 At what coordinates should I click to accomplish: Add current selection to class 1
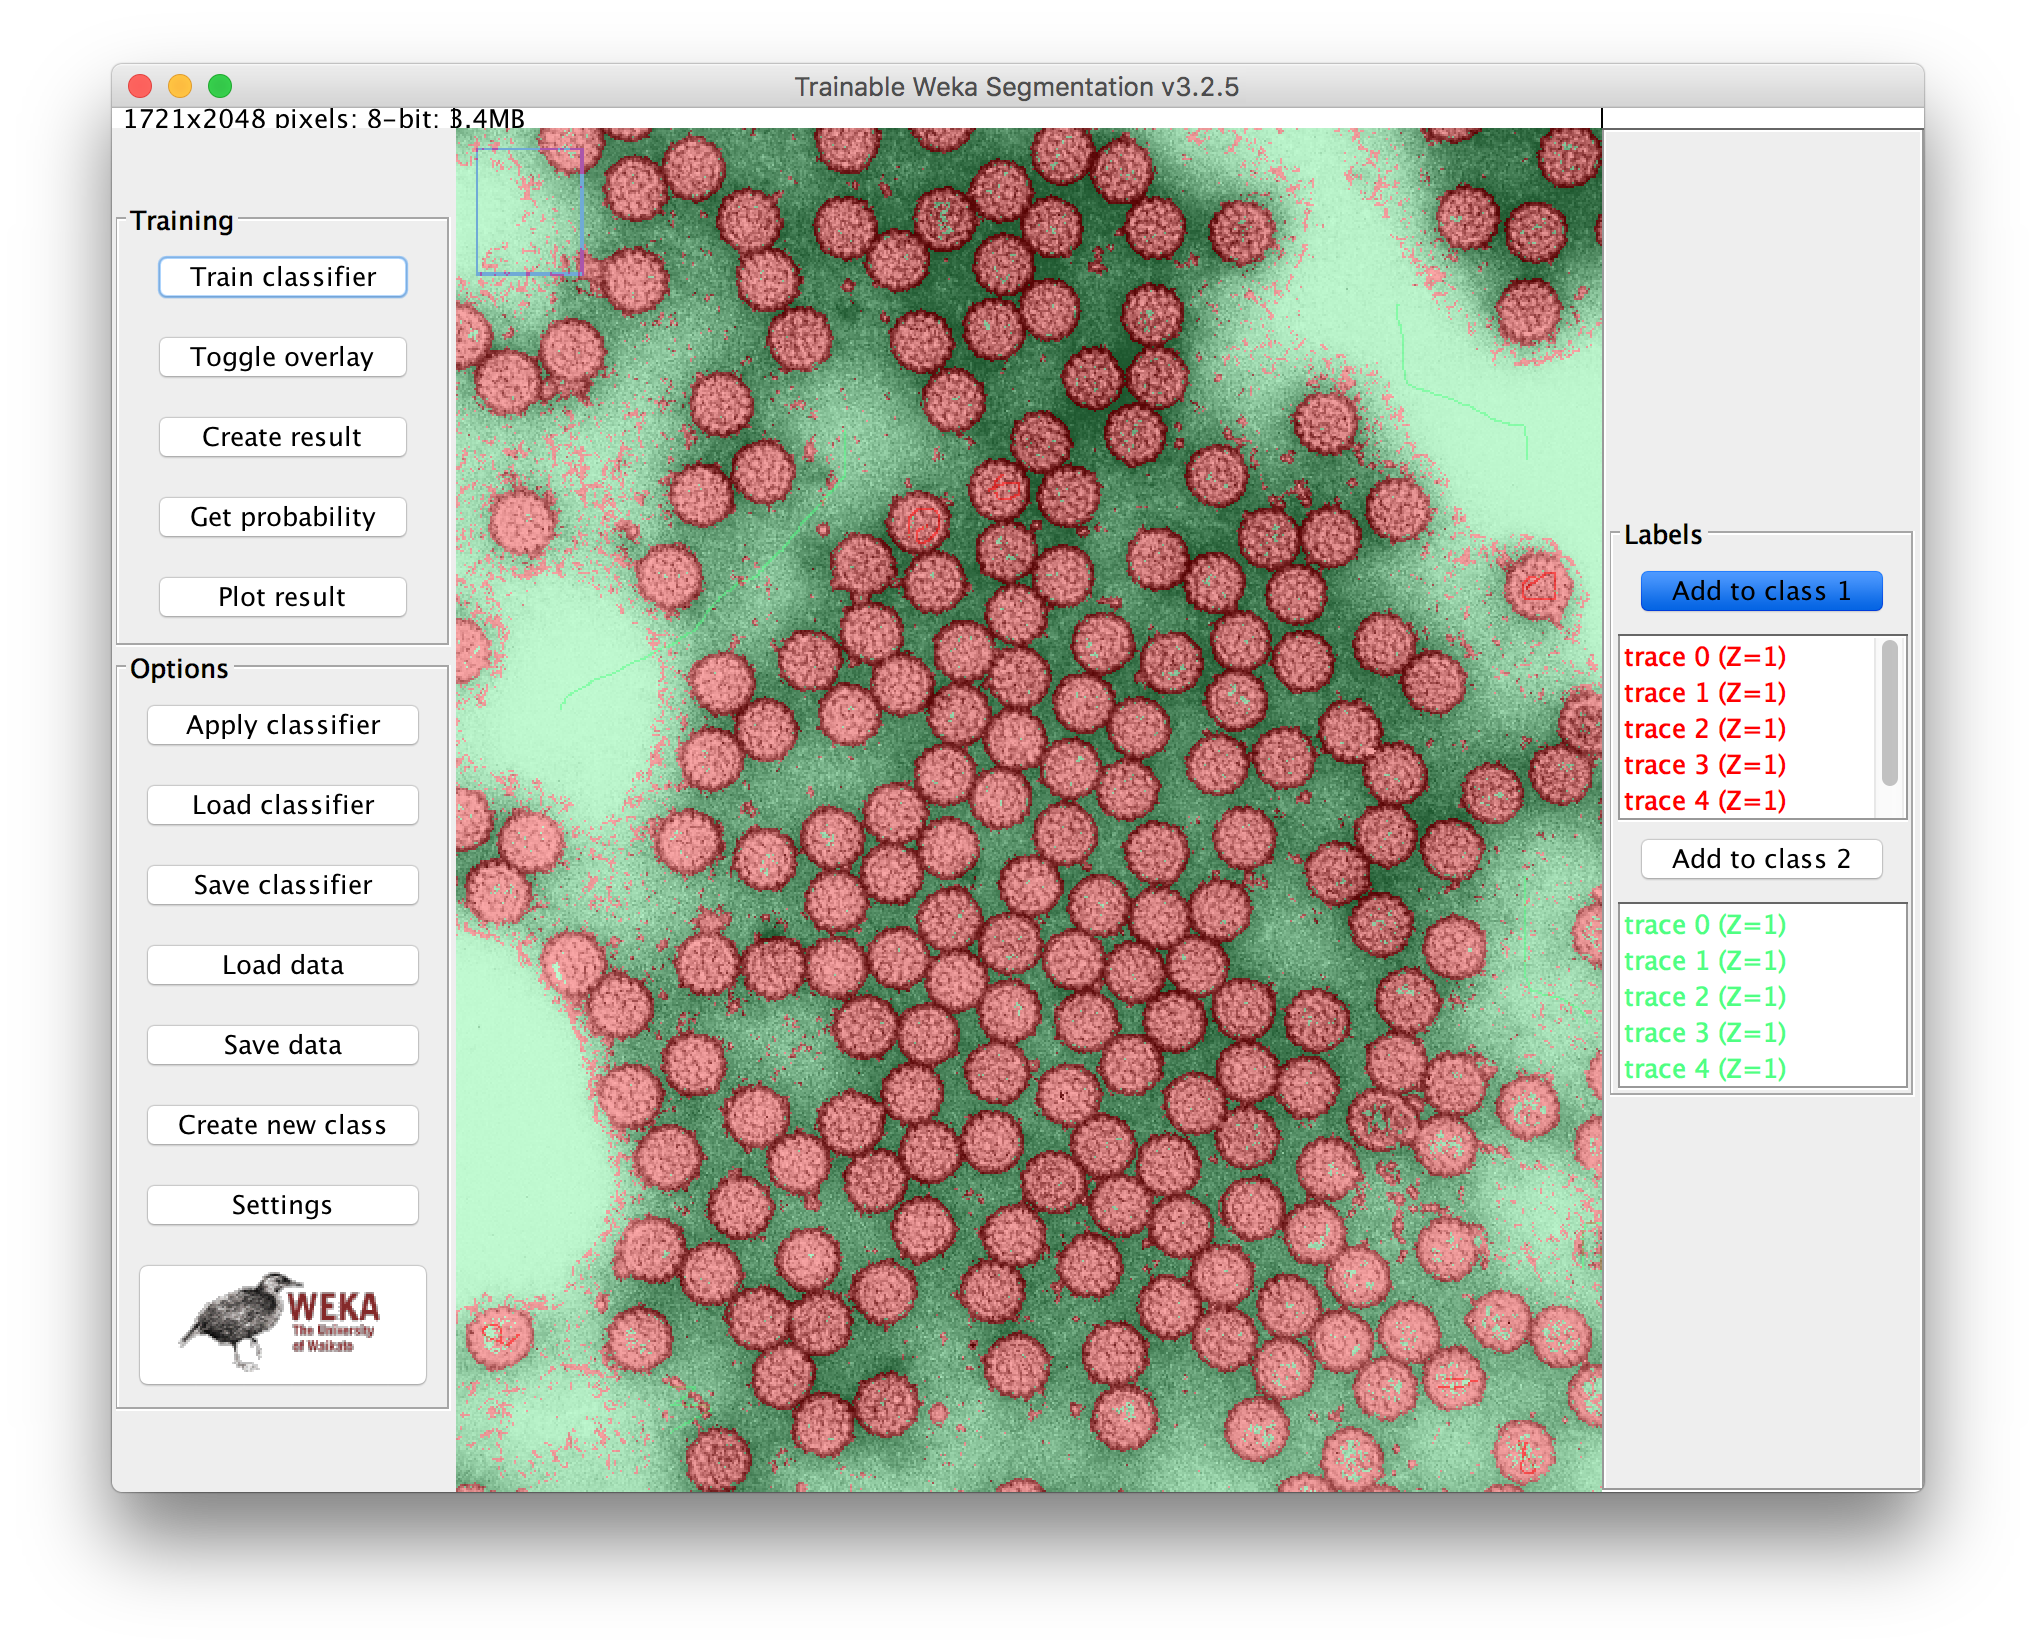point(1761,591)
